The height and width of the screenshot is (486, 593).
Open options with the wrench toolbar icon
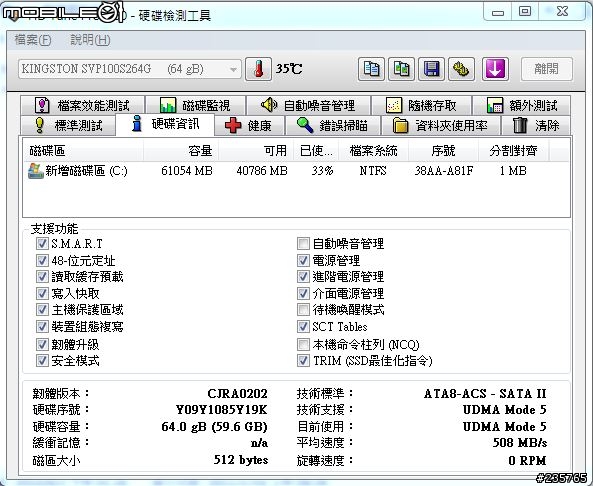click(x=461, y=69)
